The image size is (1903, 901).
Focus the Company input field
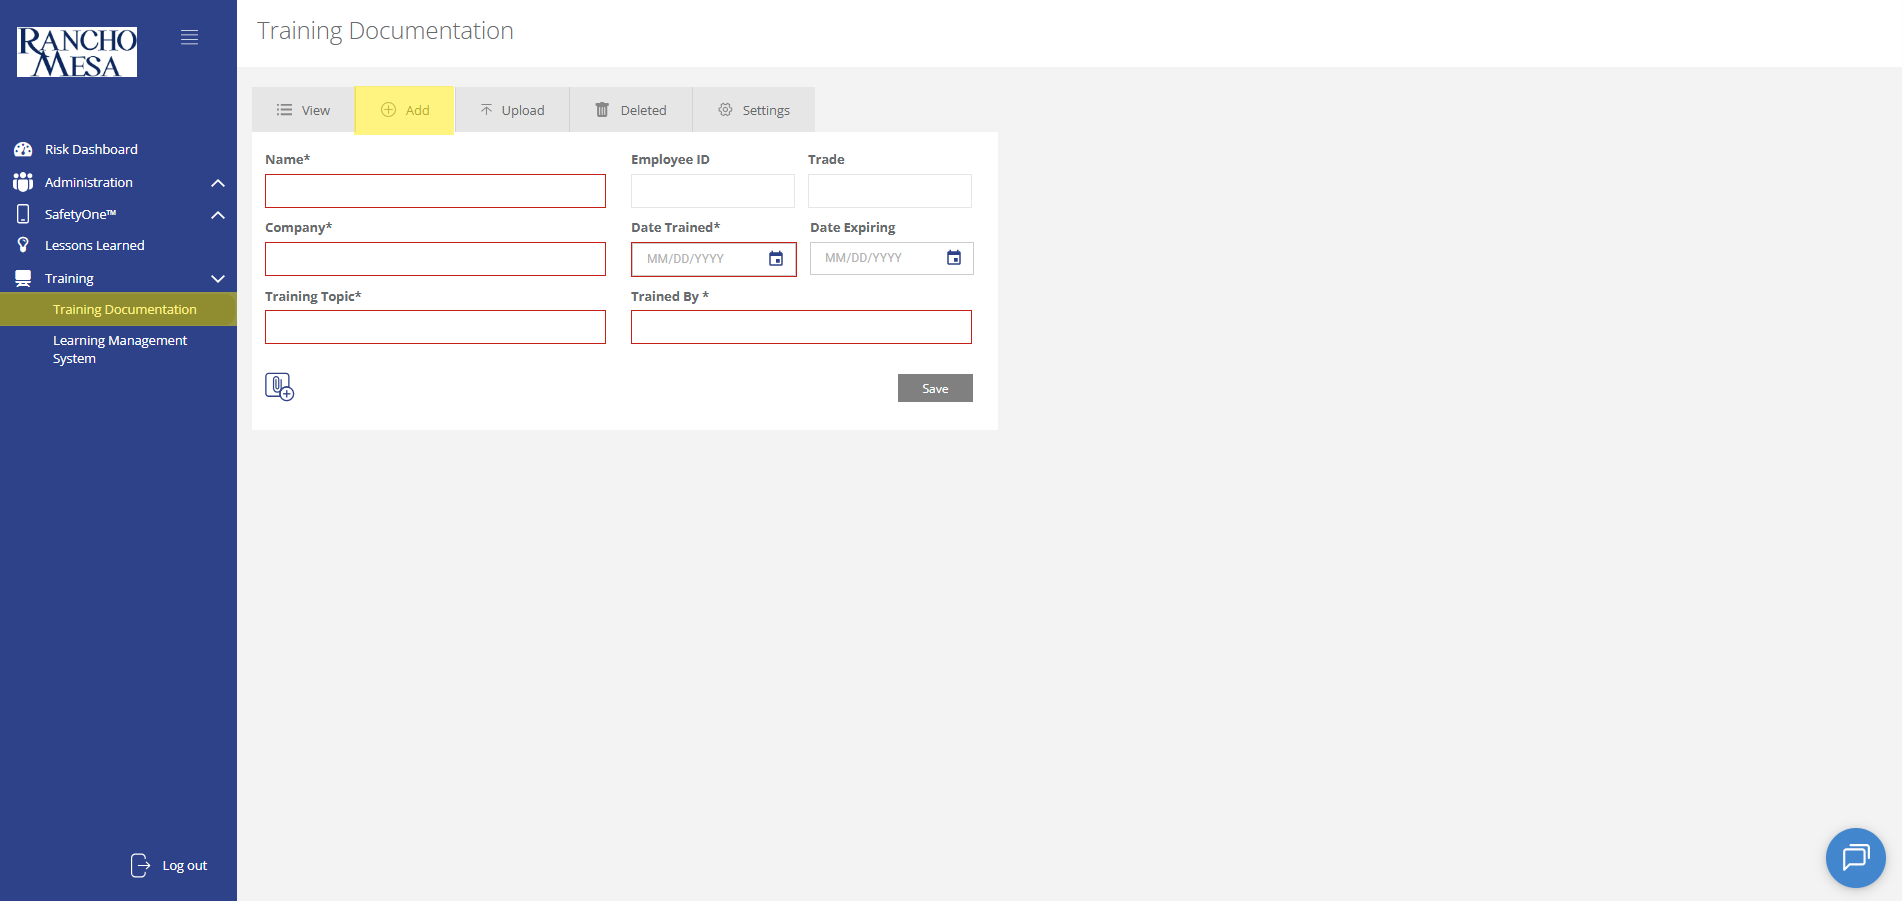pyautogui.click(x=435, y=259)
